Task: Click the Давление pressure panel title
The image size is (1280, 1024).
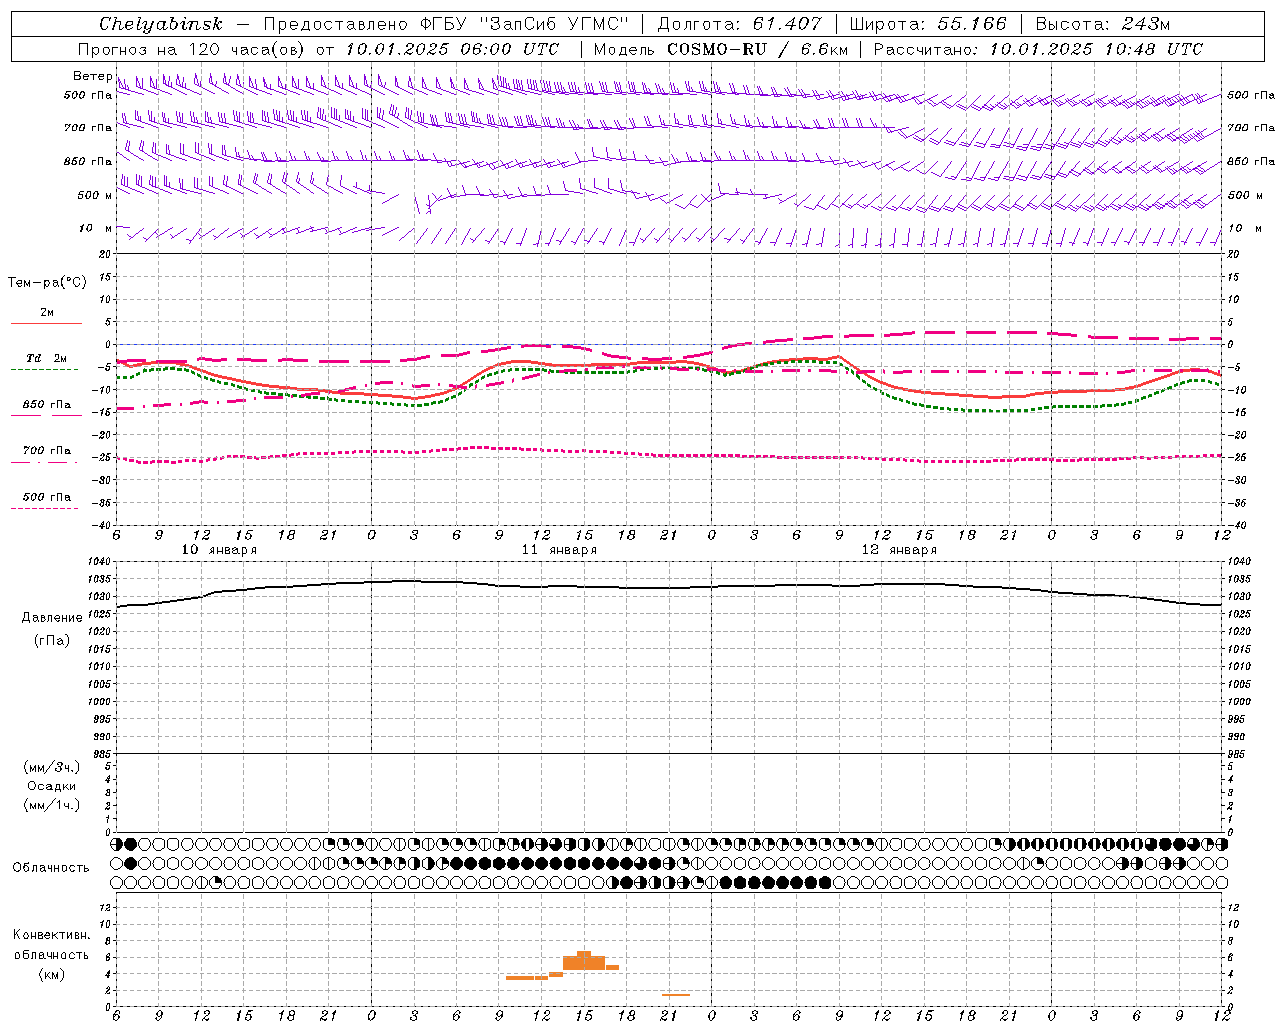Action: [52, 618]
